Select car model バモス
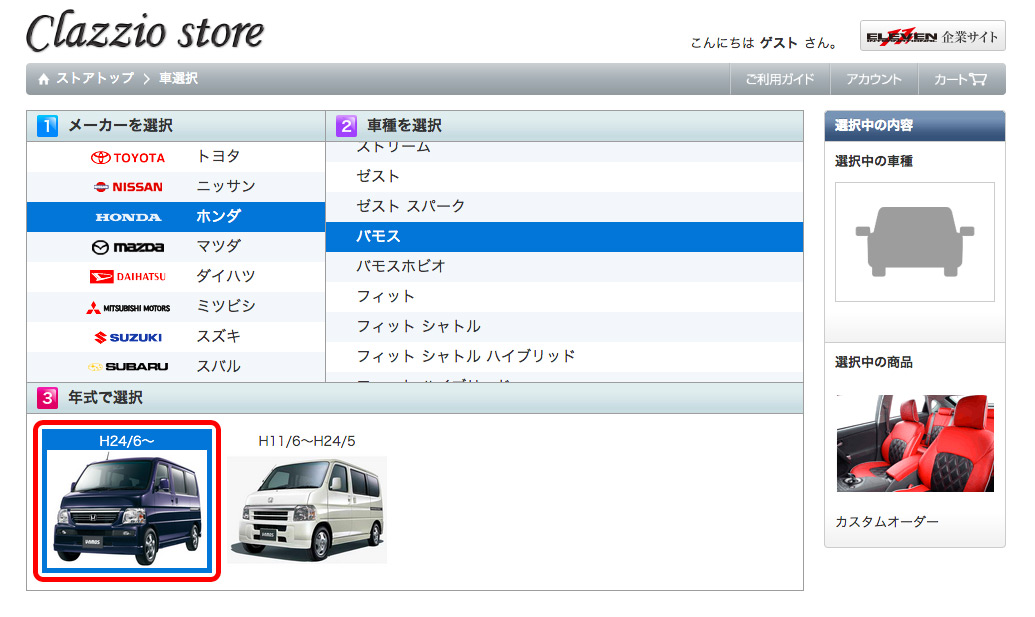This screenshot has height=617, width=1035. [x=564, y=236]
